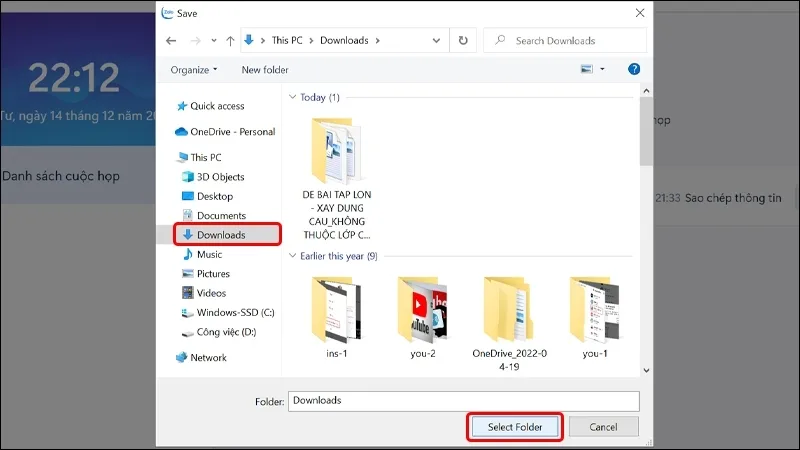Open recent locations dropdown arrow
This screenshot has width=800, height=450.
point(214,41)
